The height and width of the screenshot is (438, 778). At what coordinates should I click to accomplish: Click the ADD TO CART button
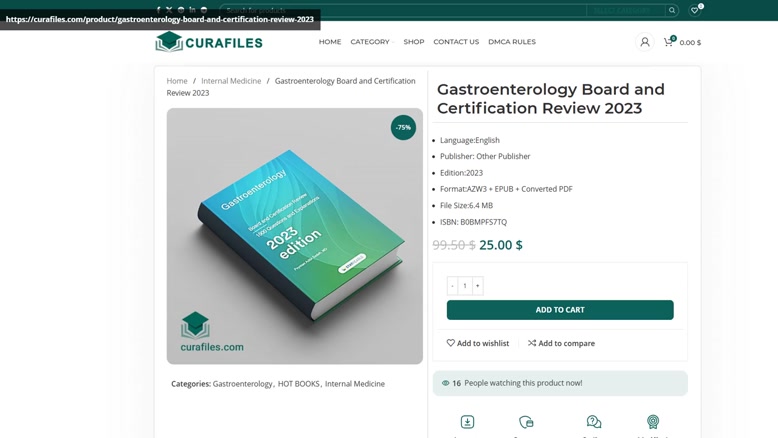coord(560,310)
